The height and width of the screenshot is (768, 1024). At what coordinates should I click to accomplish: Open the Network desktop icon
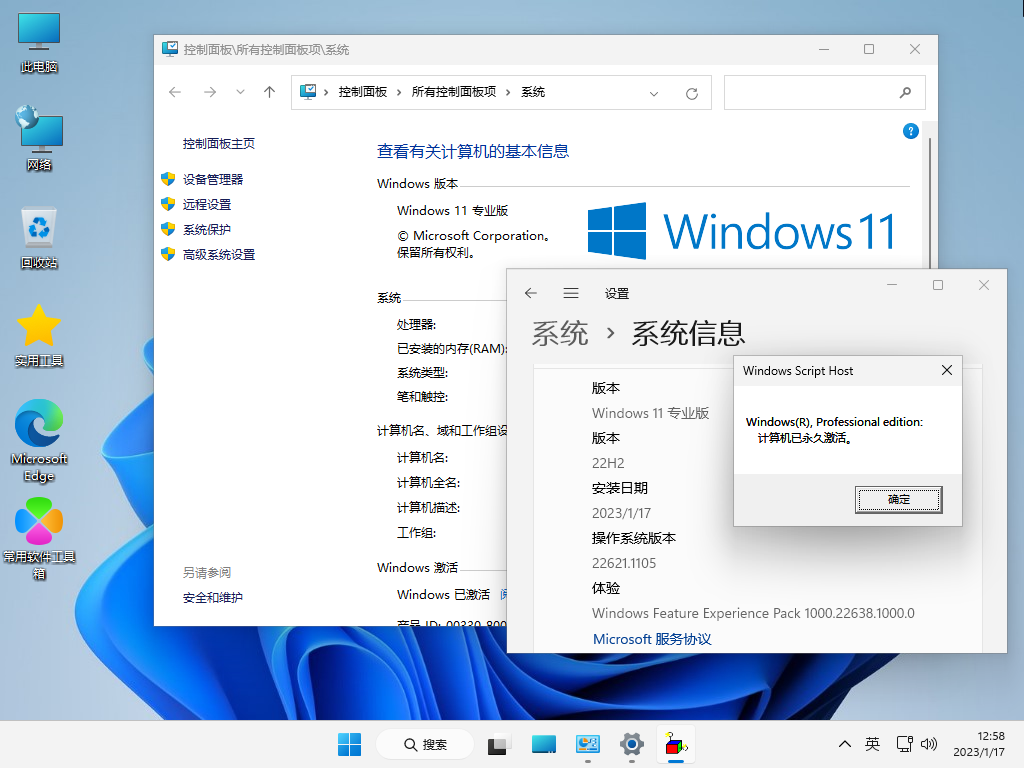39,138
